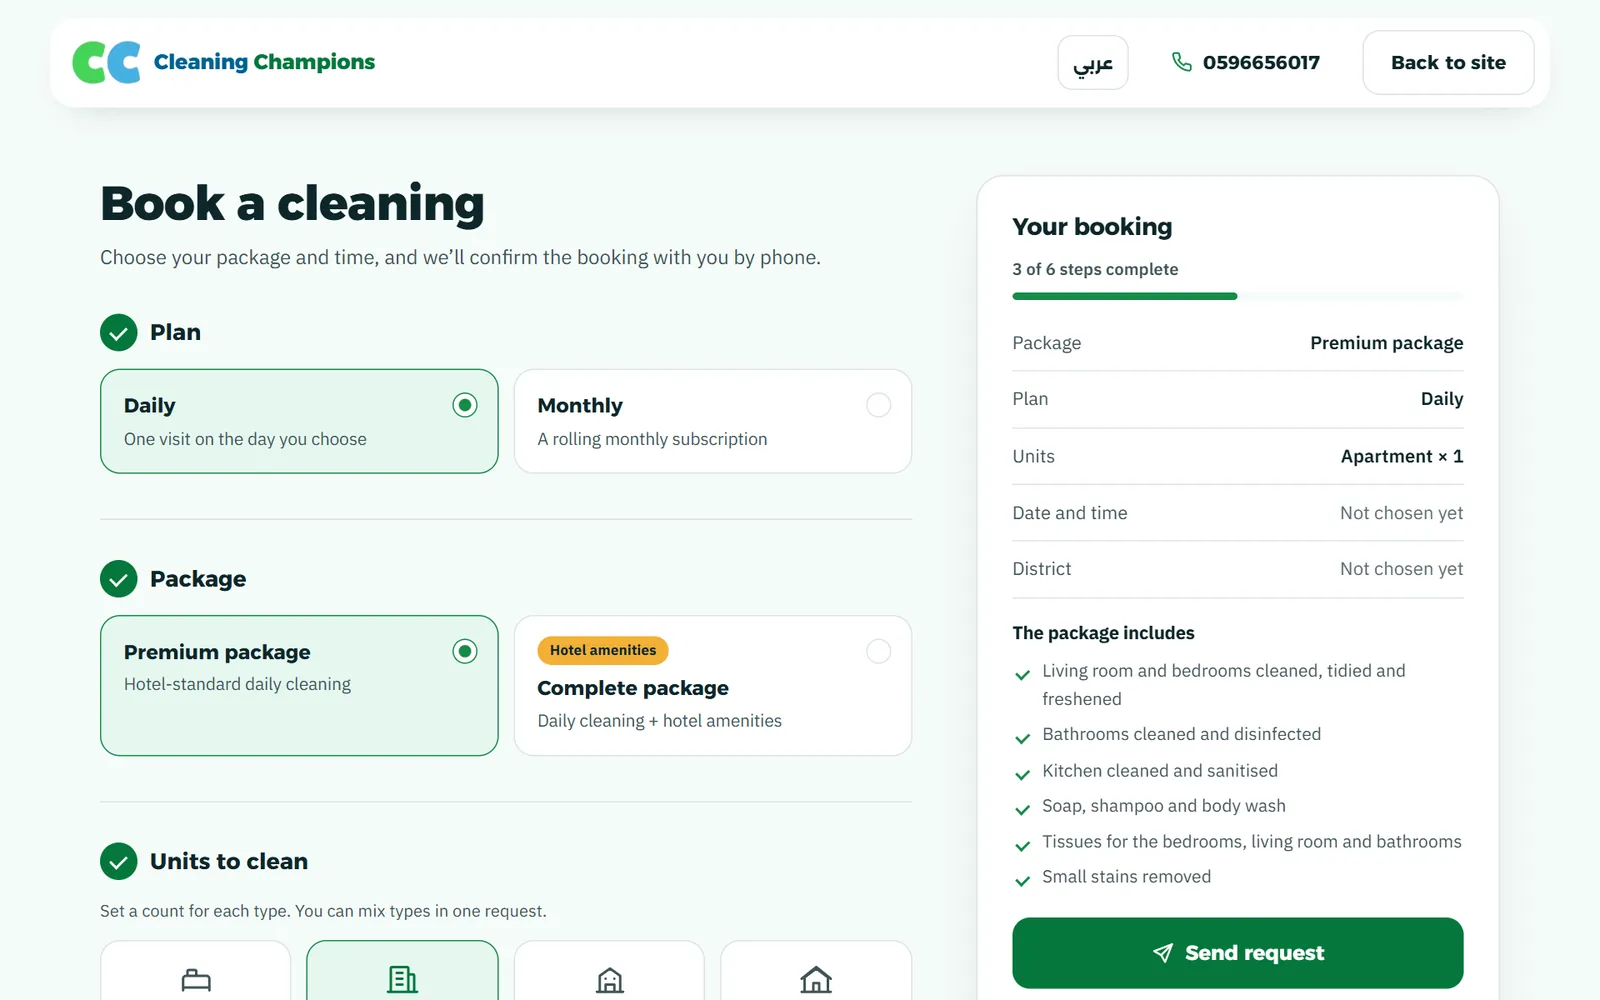
Task: Click 'The package includes' heading
Action: (x=1103, y=633)
